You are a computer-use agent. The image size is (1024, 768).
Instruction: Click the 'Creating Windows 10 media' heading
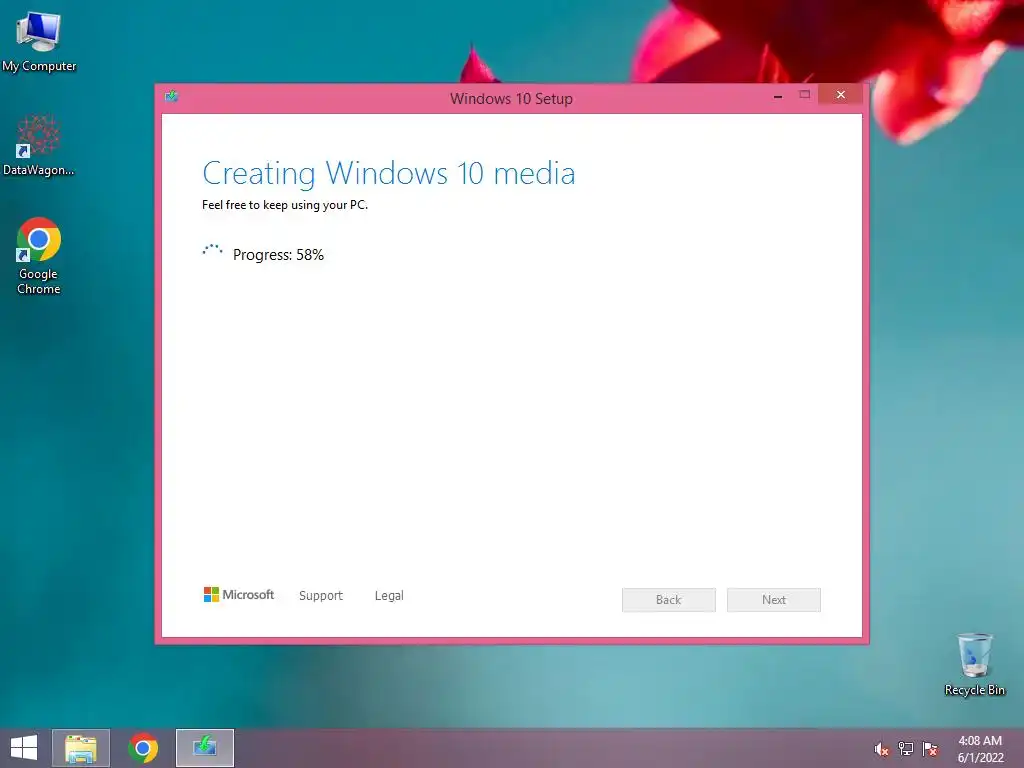389,174
